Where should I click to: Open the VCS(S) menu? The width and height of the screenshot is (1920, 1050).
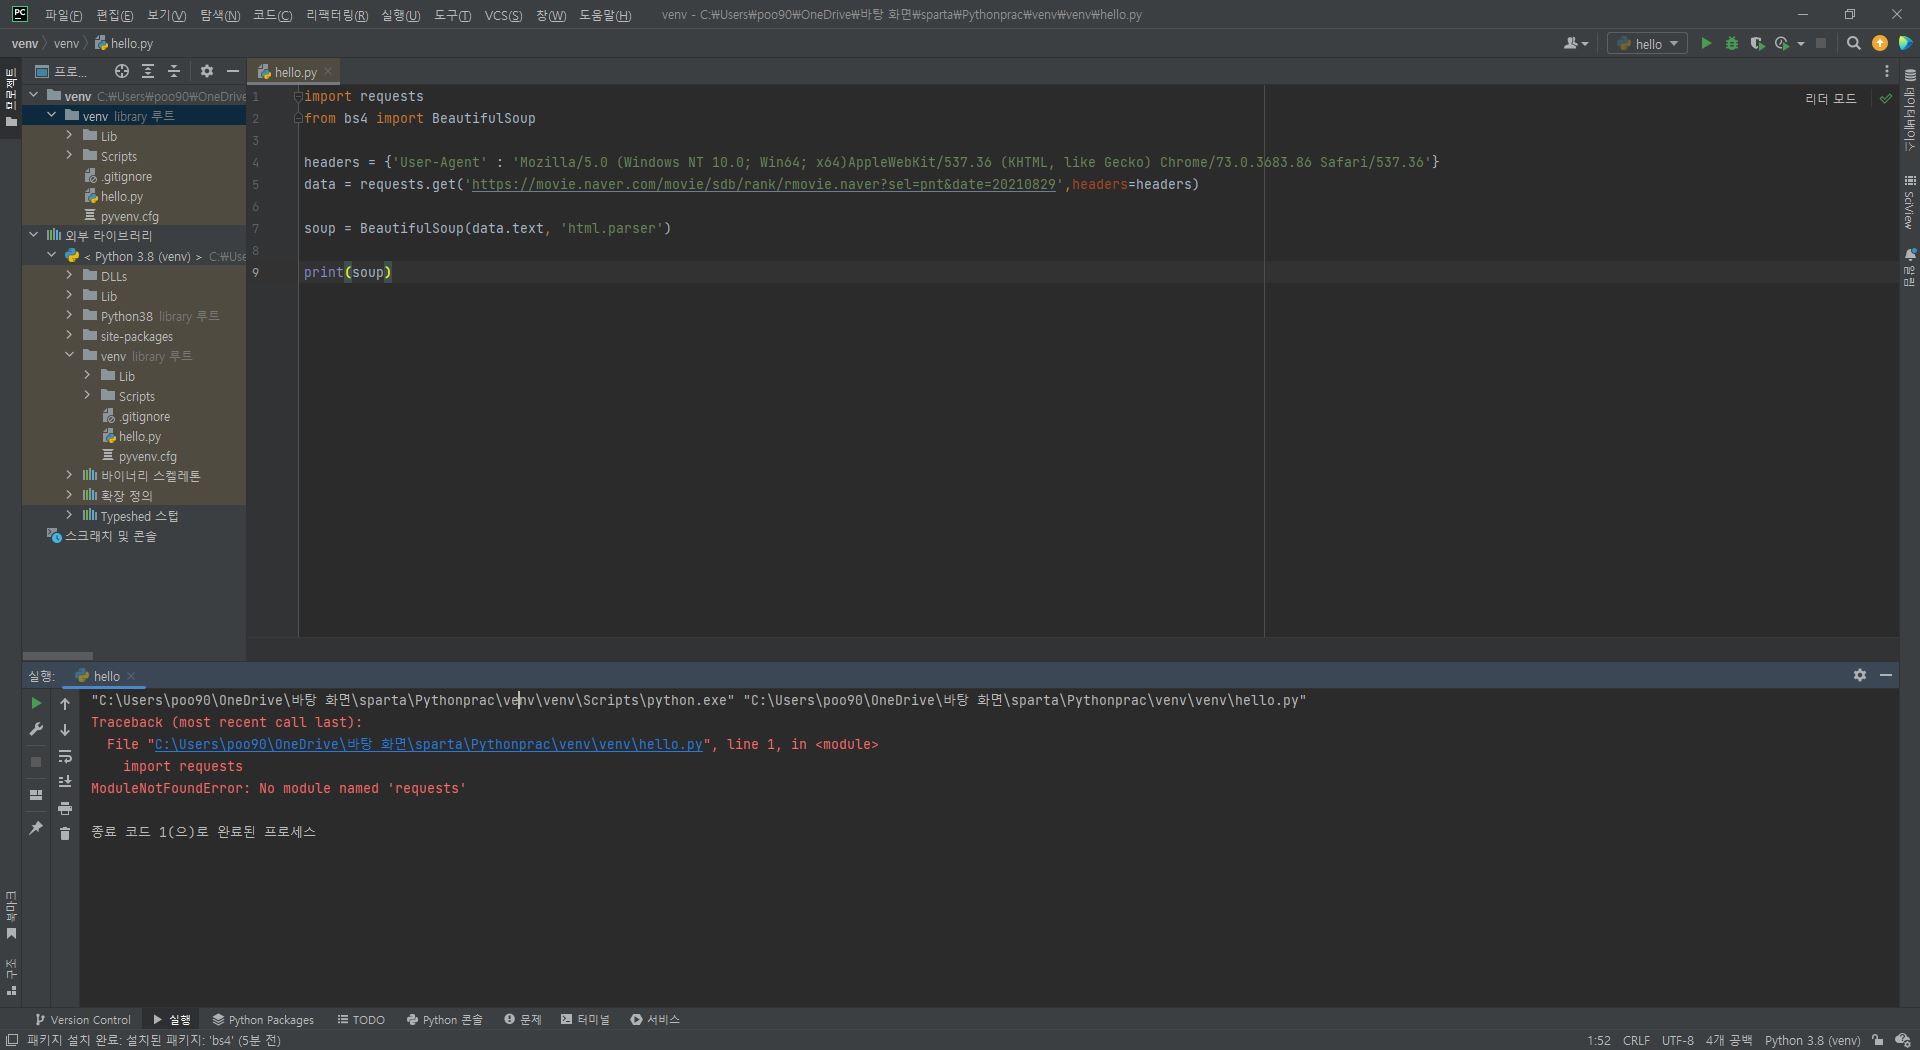point(503,15)
